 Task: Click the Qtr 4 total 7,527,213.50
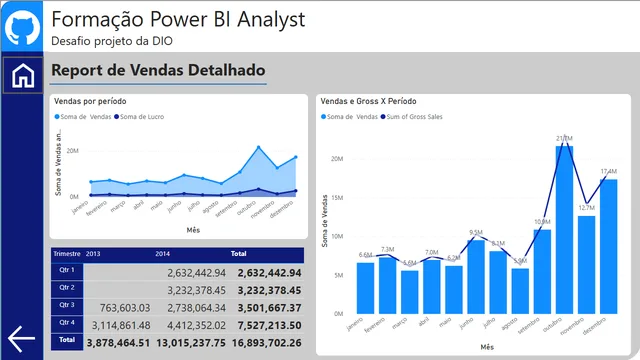pyautogui.click(x=269, y=325)
